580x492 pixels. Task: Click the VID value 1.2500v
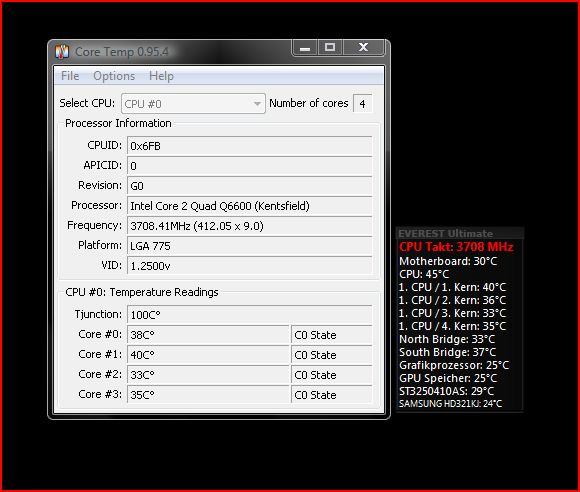(x=250, y=266)
